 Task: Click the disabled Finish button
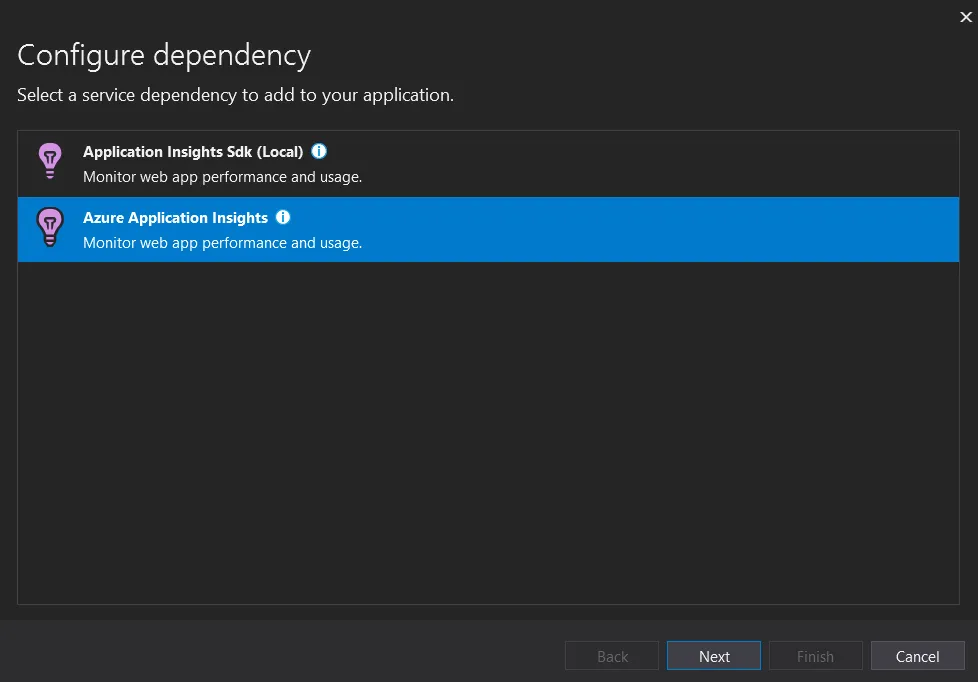pos(815,656)
